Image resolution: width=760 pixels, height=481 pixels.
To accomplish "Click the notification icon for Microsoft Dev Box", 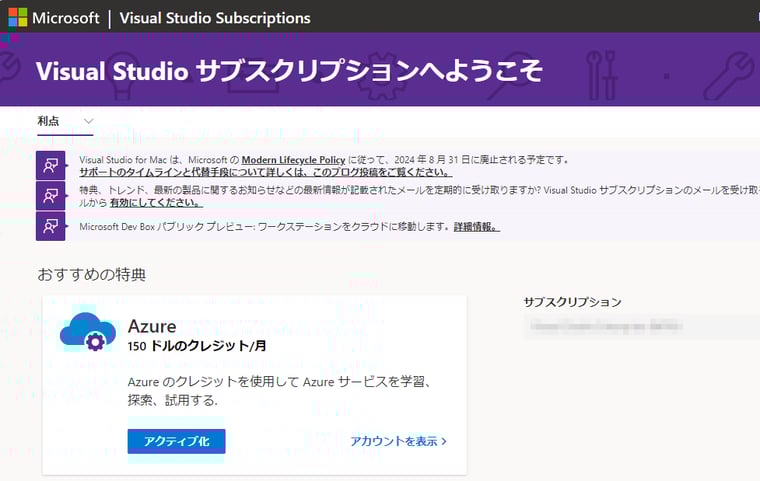I will point(50,226).
